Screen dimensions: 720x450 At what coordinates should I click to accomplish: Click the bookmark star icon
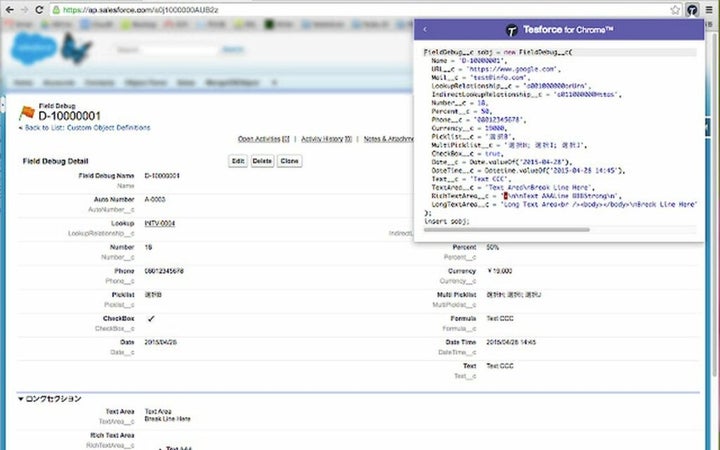pyautogui.click(x=676, y=8)
